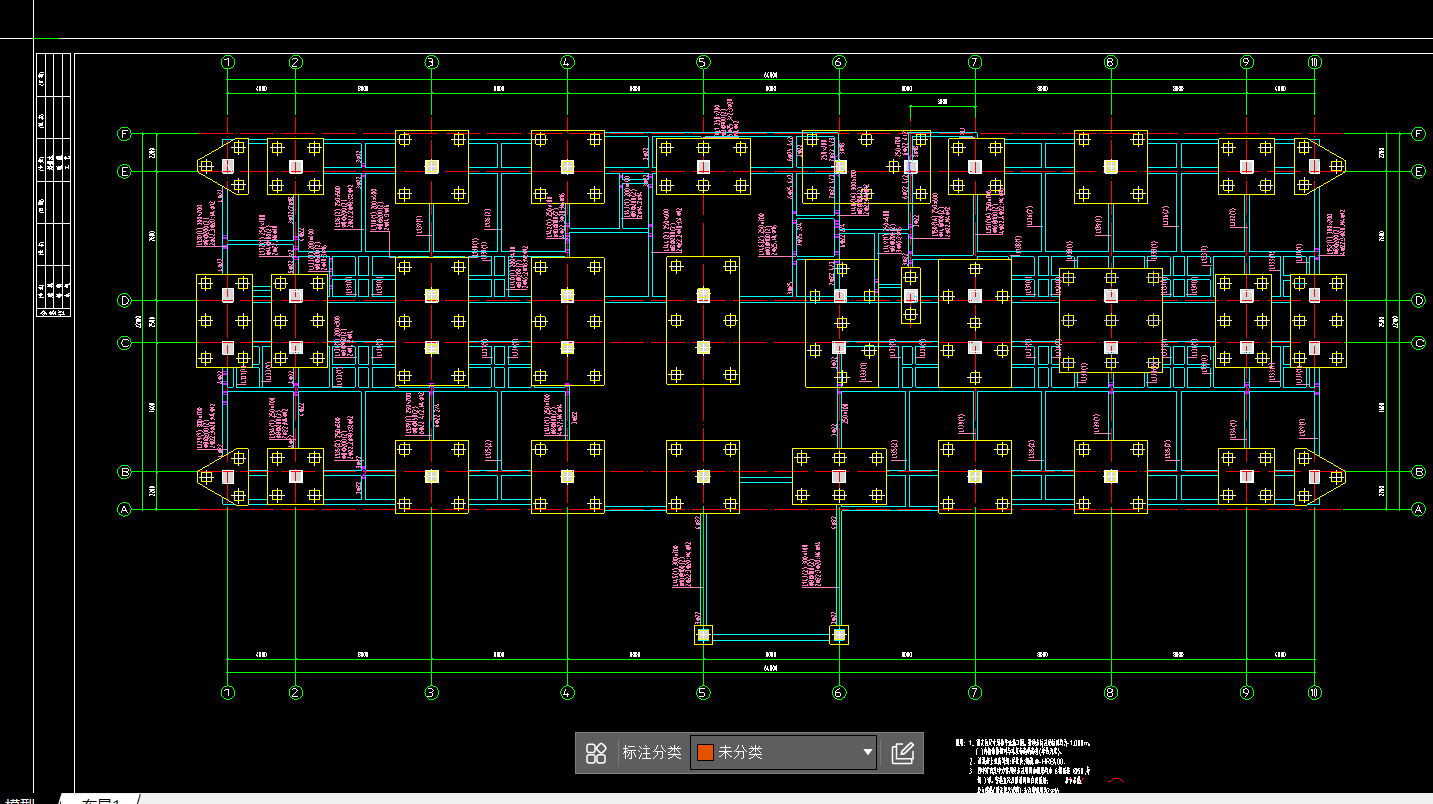This screenshot has height=804, width=1433.
Task: Select axis bubble 8 below the plan
Action: tap(1110, 692)
